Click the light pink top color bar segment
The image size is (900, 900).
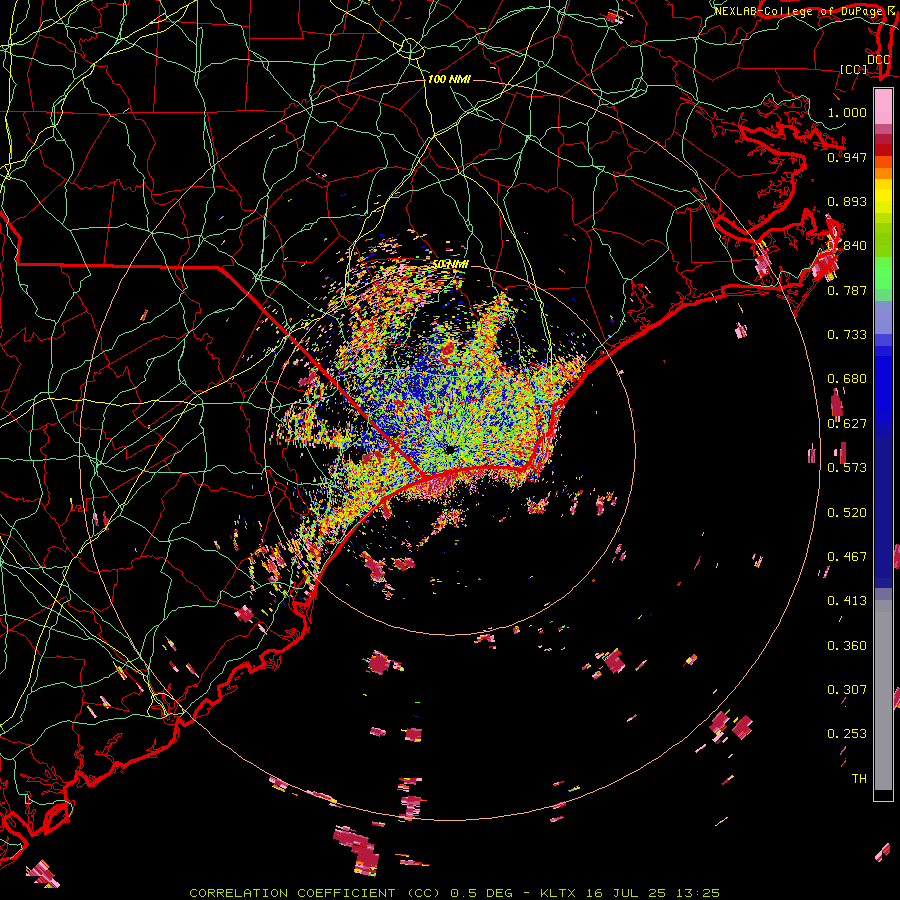[883, 107]
